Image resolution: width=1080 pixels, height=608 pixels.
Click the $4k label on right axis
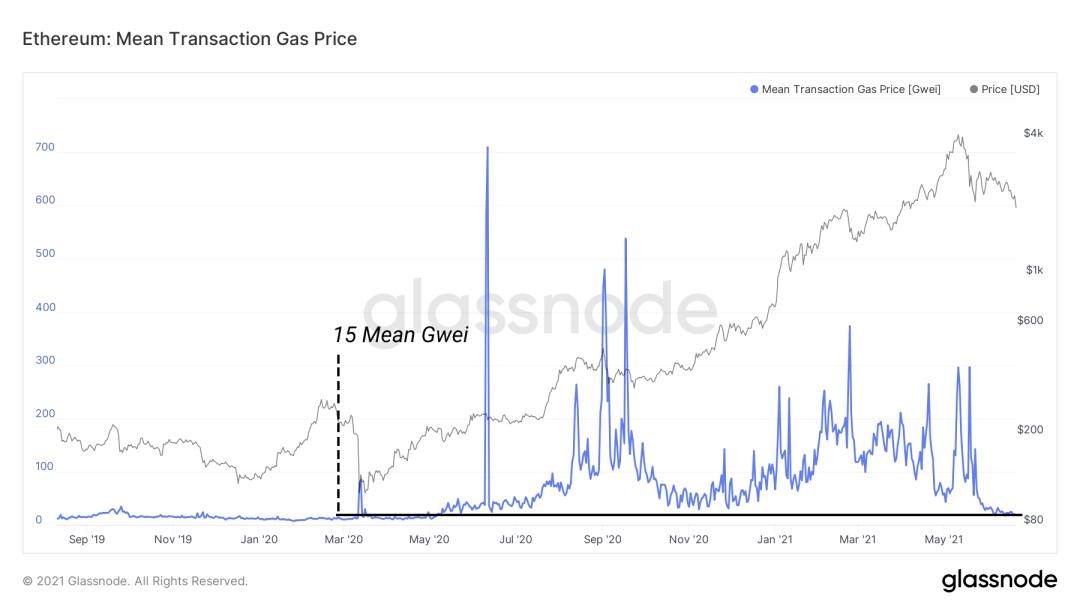(1033, 133)
